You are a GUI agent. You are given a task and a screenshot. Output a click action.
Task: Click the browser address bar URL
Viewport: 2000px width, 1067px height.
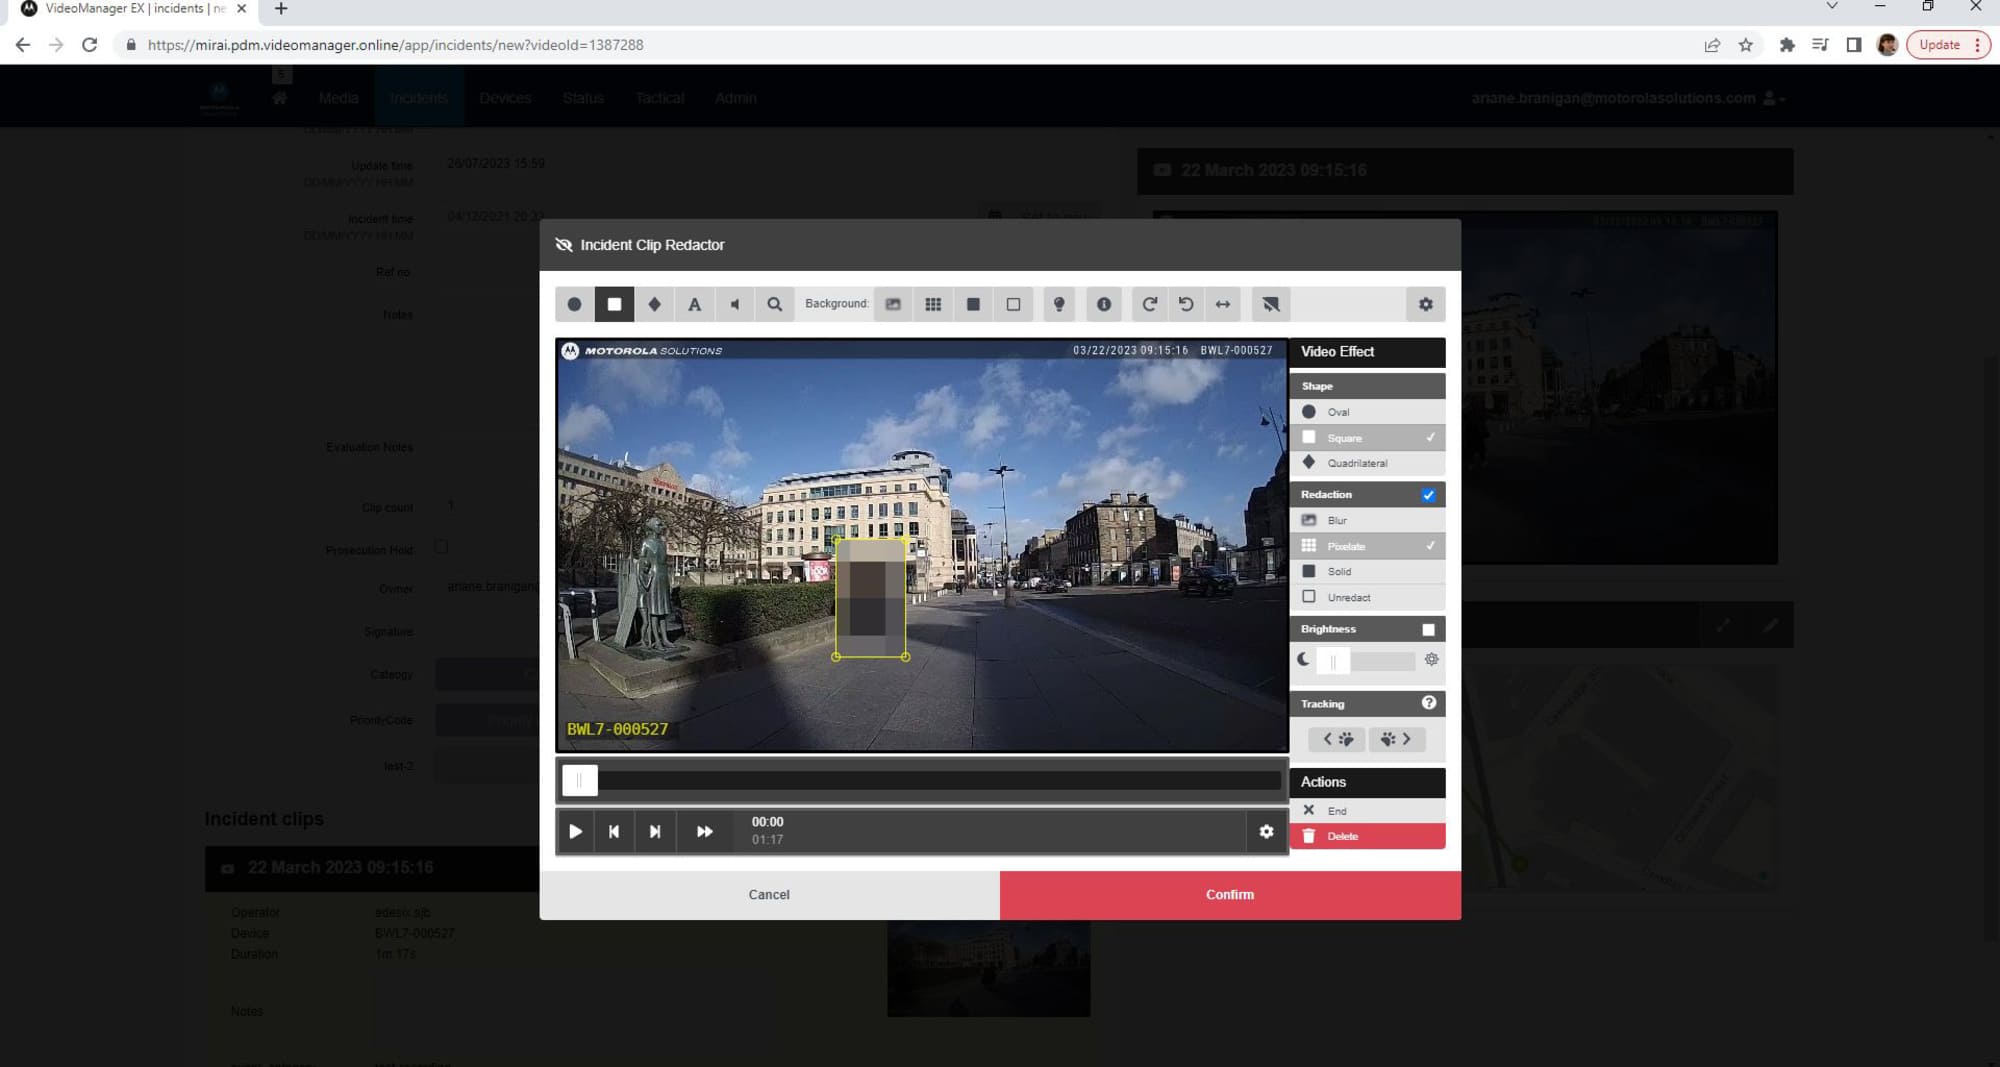coord(395,45)
